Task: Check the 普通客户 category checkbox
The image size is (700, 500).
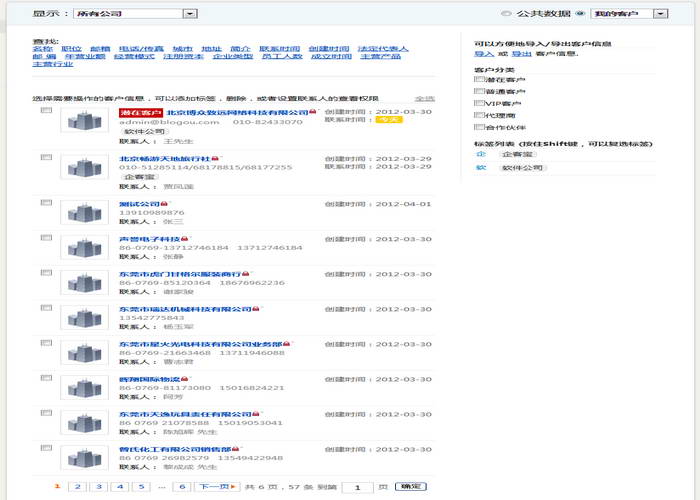Action: coord(479,91)
